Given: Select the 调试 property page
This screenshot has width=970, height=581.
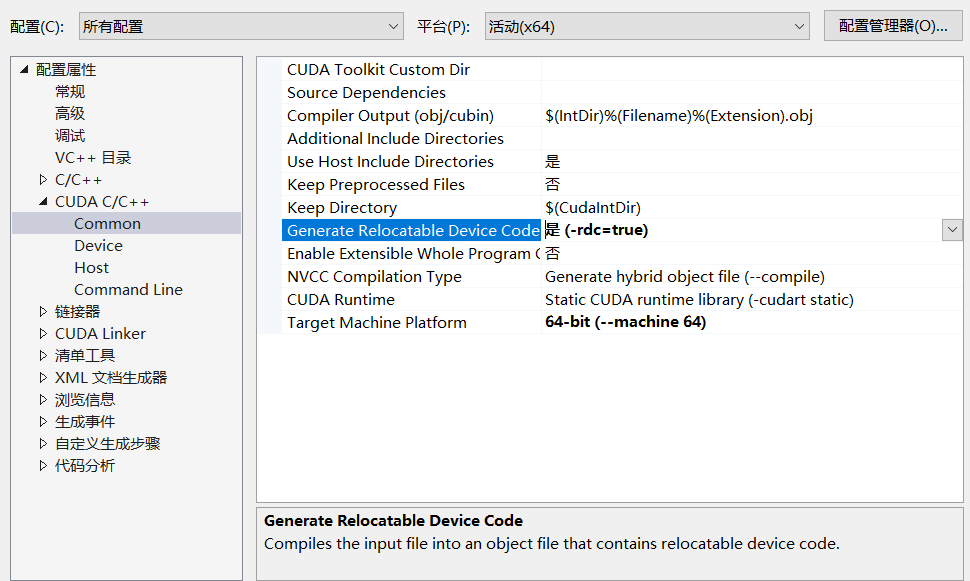Looking at the screenshot, I should point(70,136).
